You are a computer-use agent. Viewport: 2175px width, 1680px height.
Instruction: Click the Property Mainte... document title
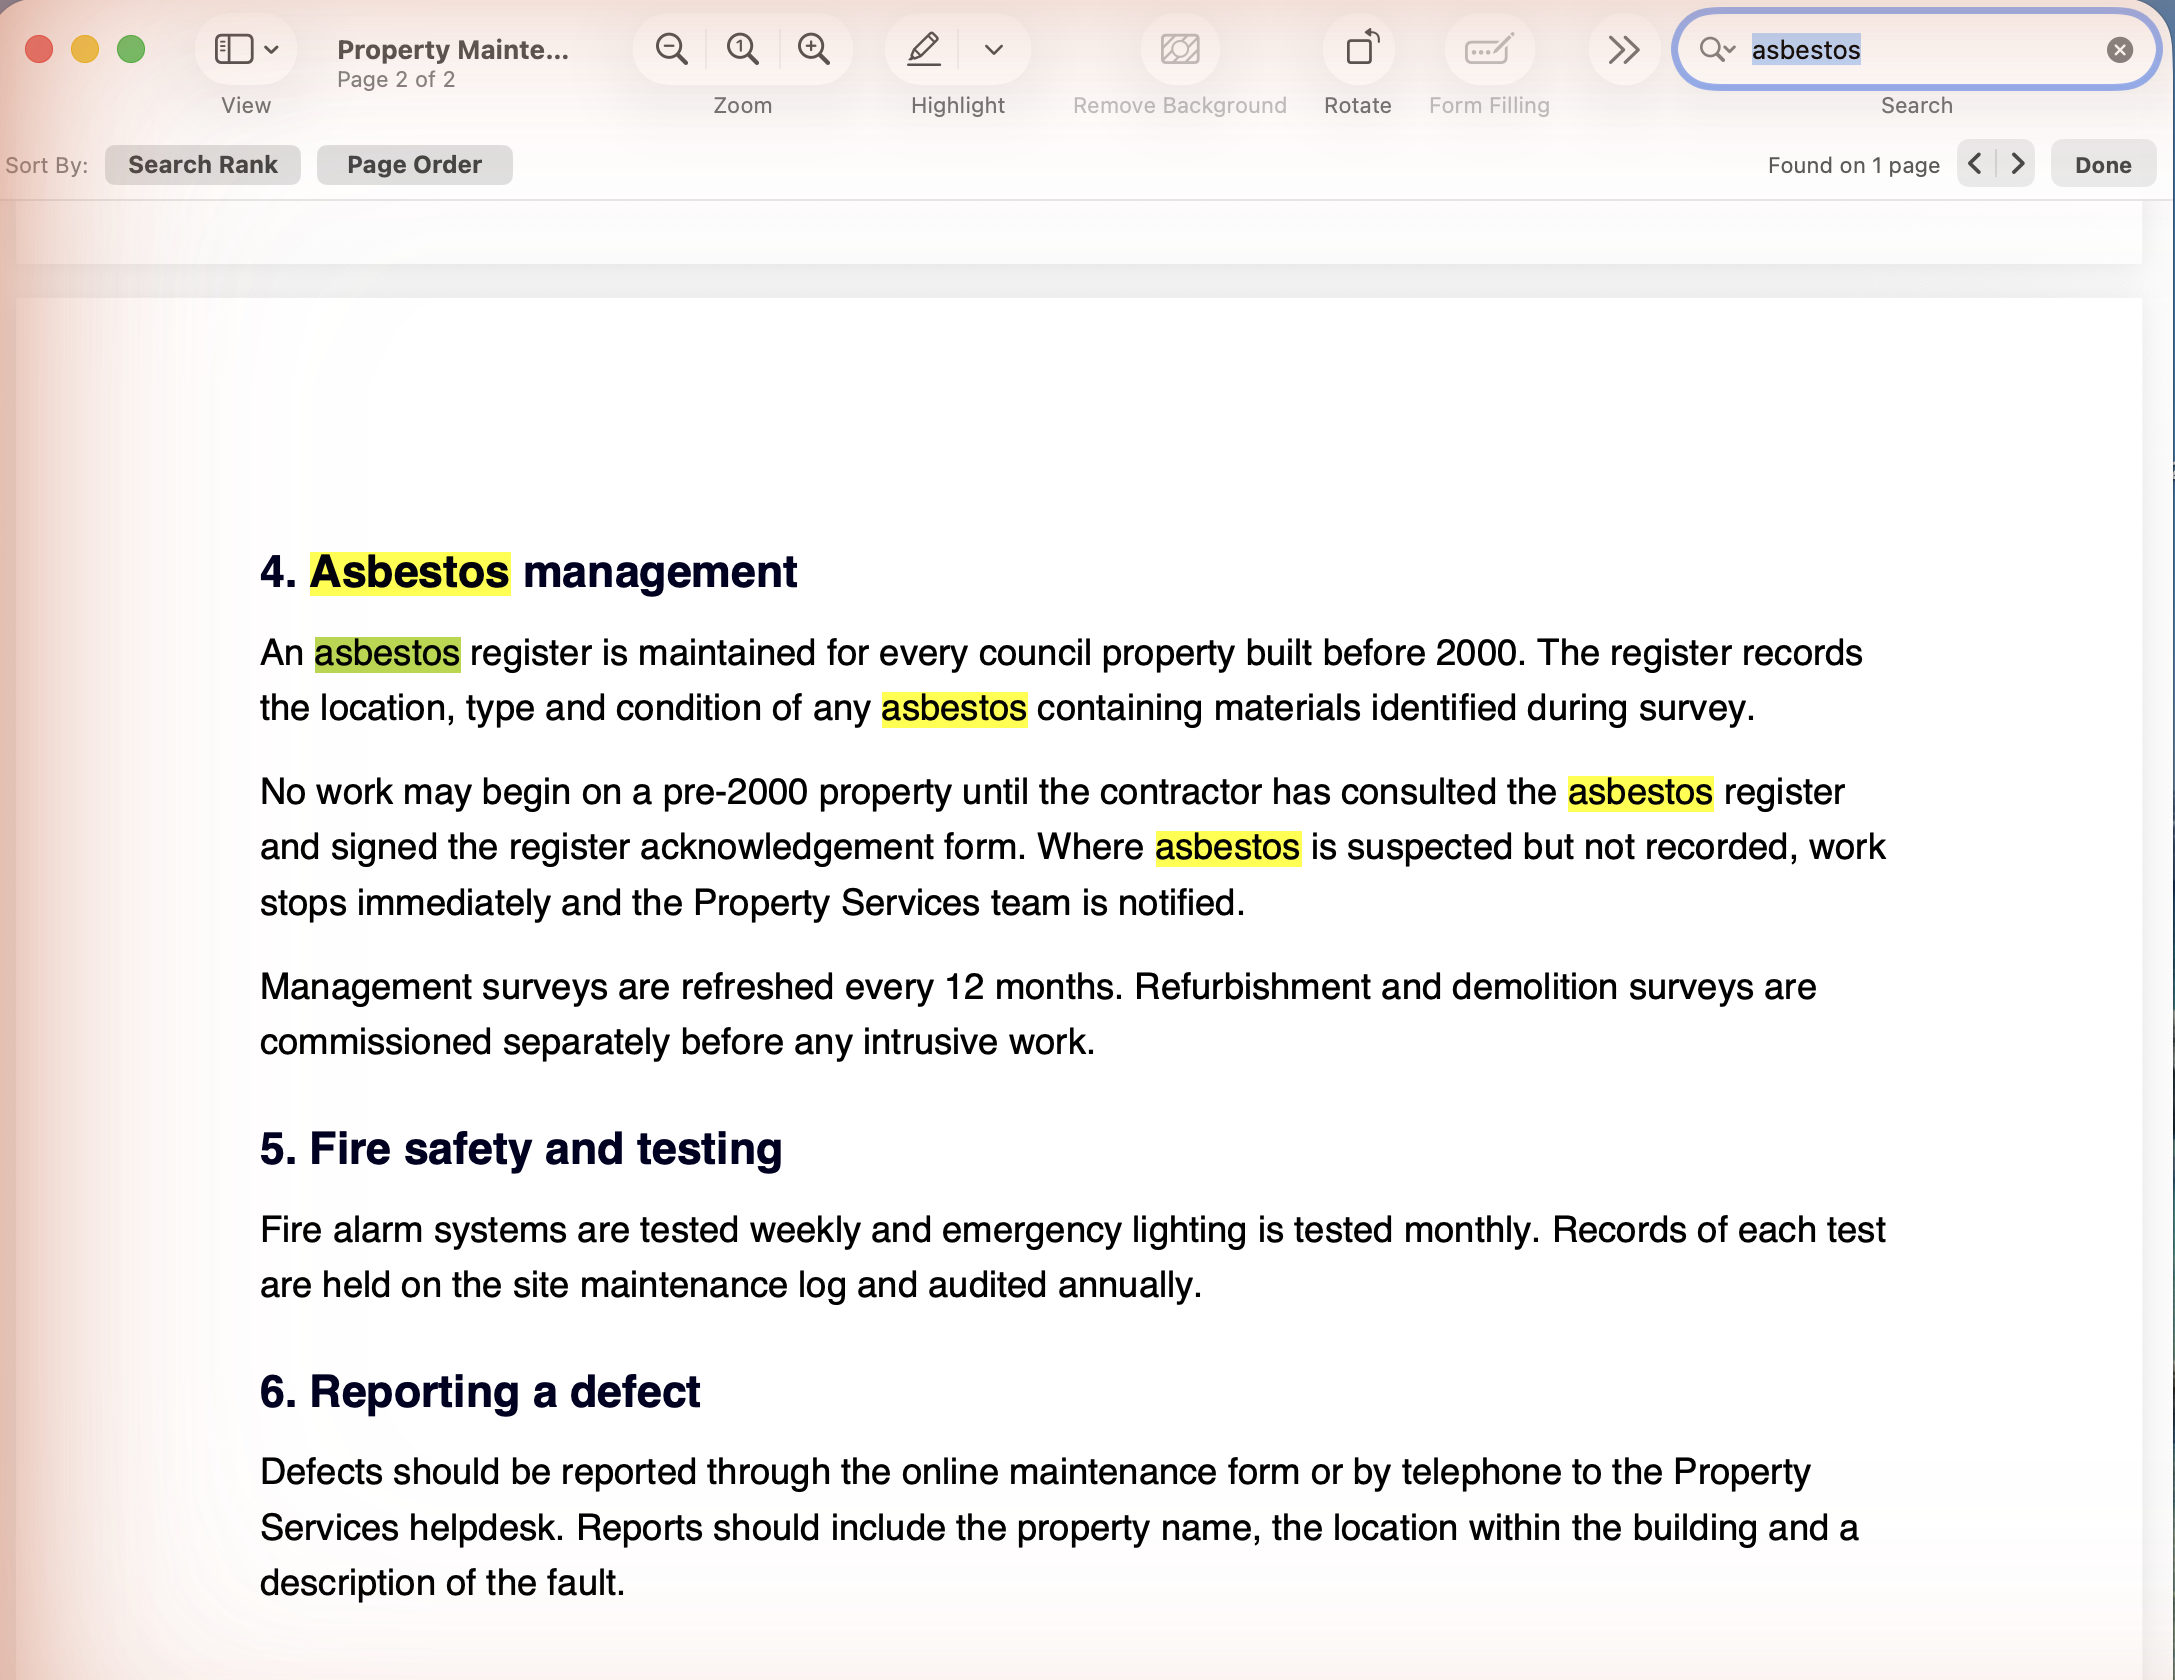tap(453, 49)
